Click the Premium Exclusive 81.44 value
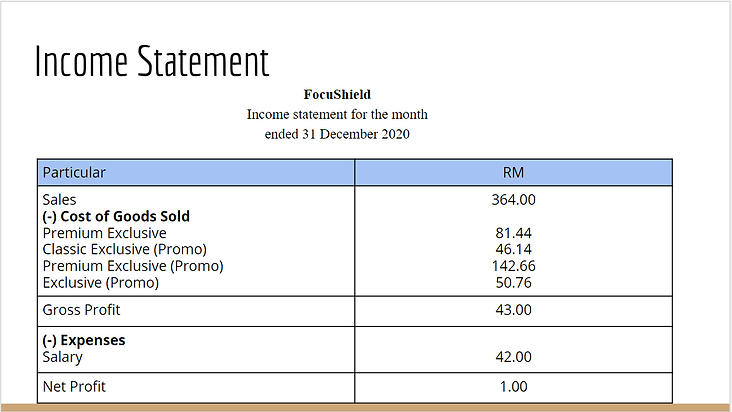 [x=514, y=233]
